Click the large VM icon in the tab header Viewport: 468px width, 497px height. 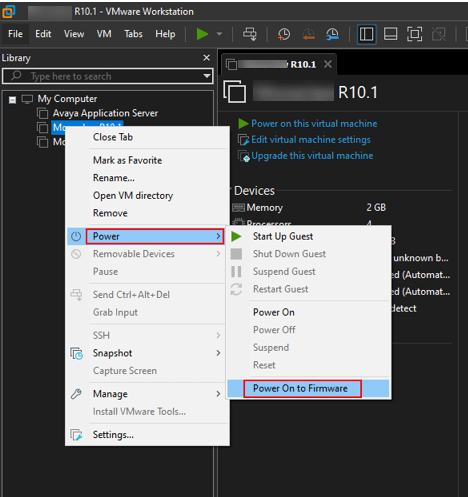point(235,92)
